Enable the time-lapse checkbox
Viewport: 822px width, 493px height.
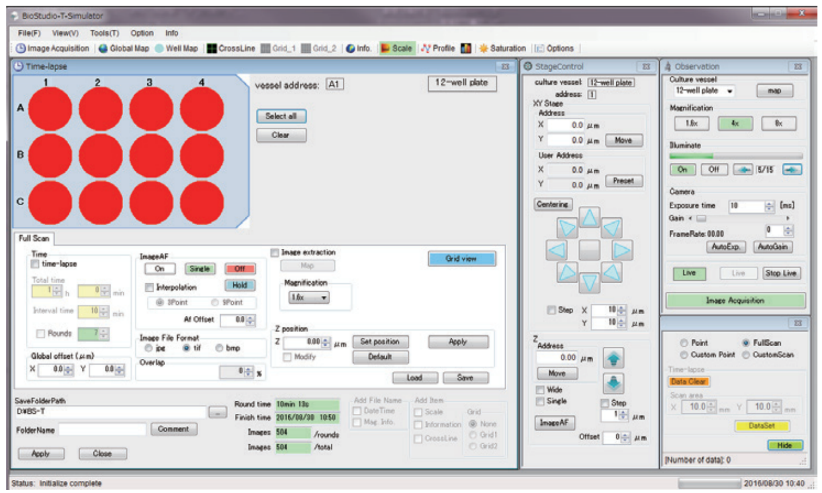(x=35, y=264)
